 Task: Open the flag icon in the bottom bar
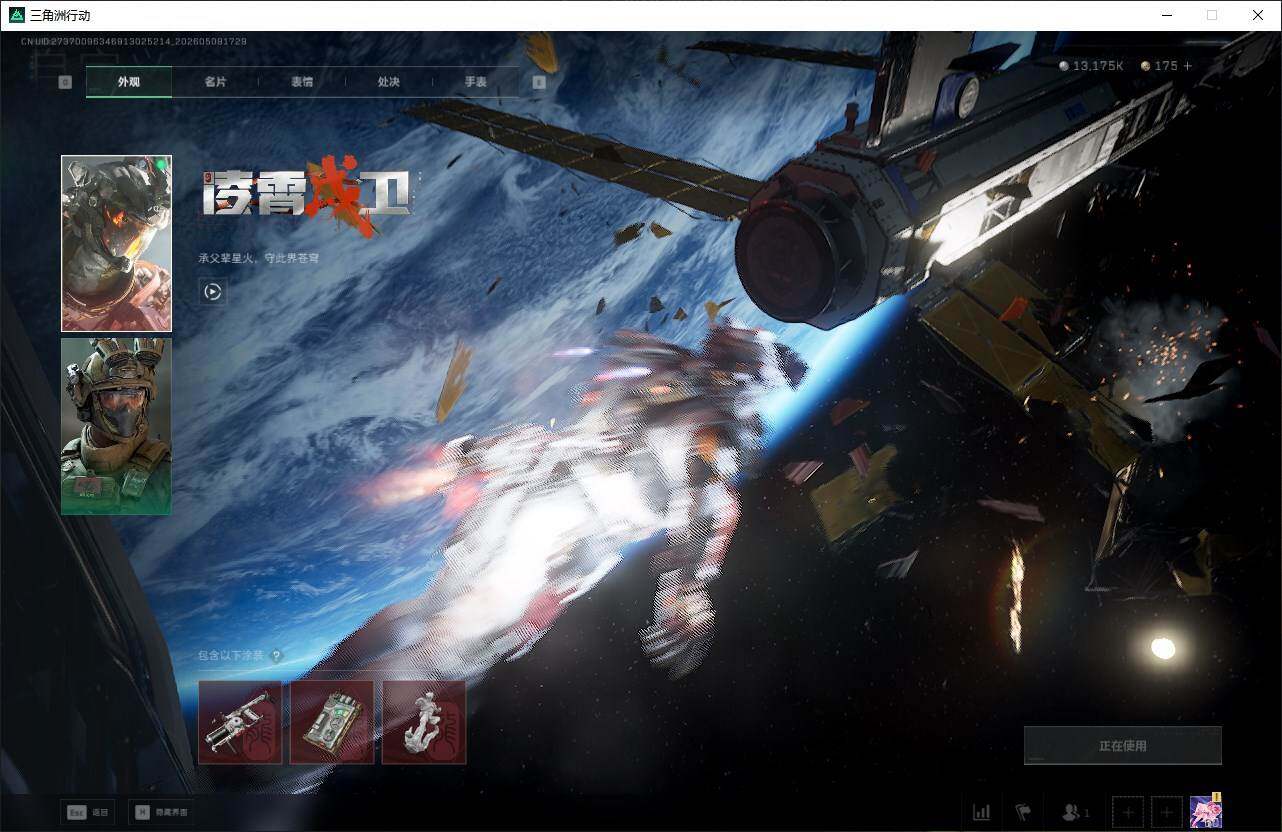[x=1023, y=812]
